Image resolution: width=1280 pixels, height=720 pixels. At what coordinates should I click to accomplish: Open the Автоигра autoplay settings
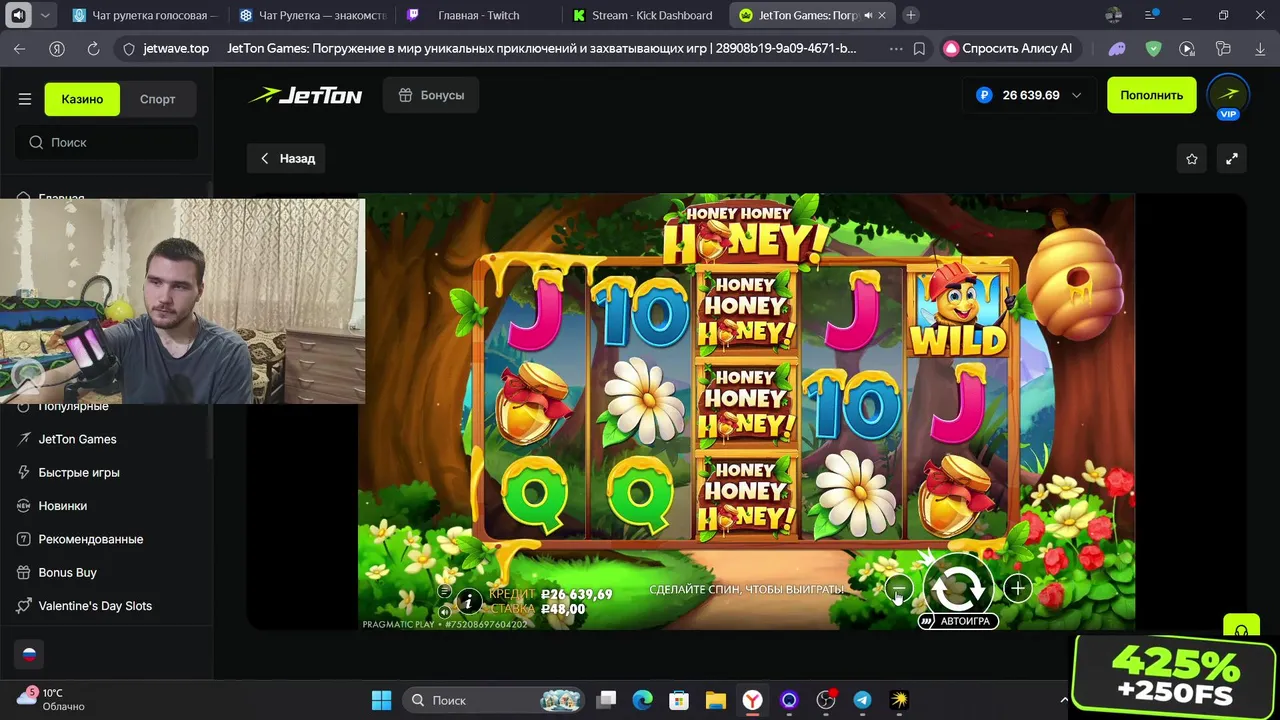(x=958, y=621)
